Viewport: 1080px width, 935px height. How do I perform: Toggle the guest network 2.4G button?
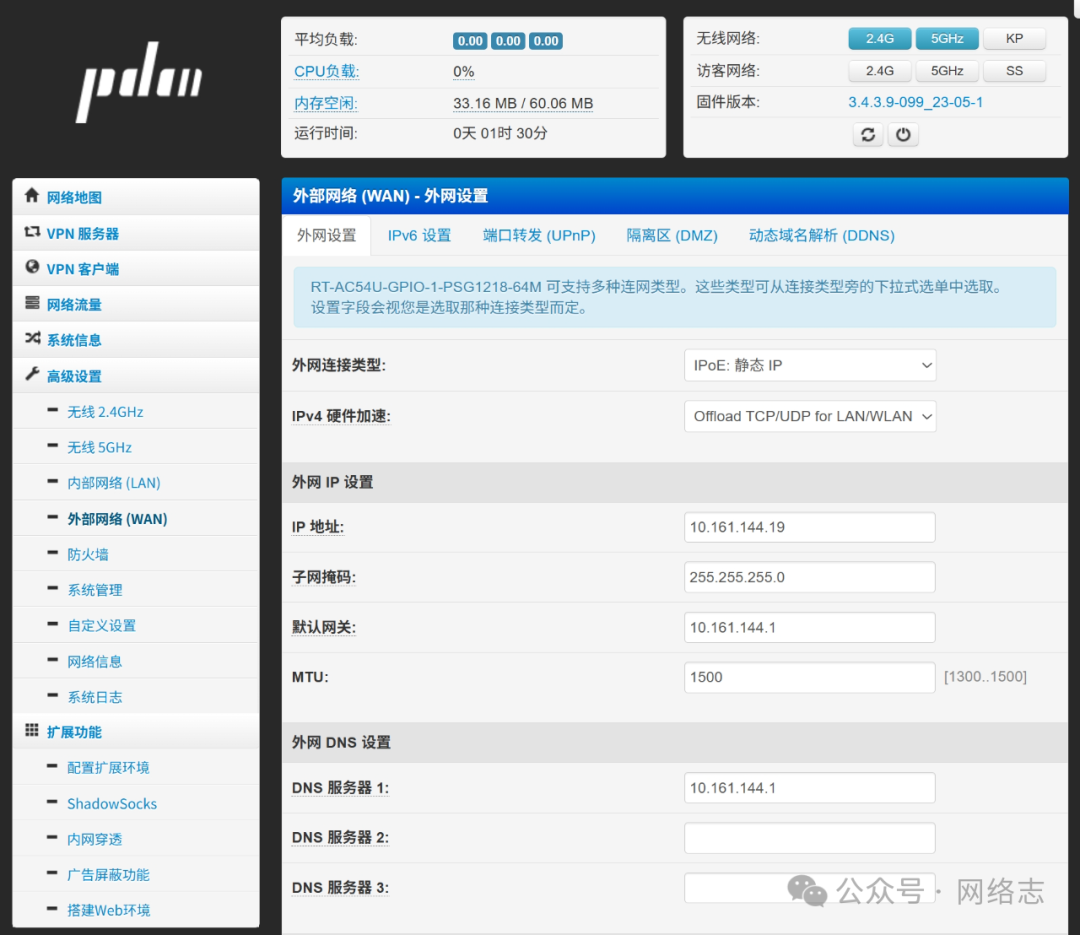[879, 71]
